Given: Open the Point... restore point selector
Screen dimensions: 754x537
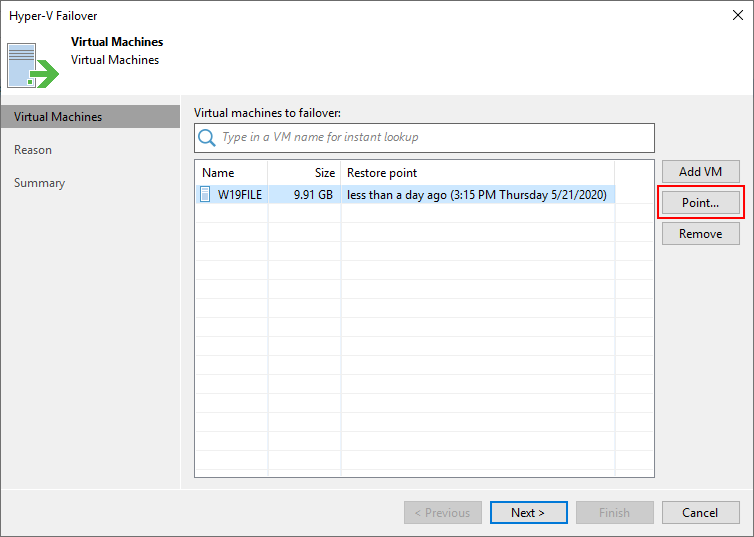Looking at the screenshot, I should click(x=701, y=203).
